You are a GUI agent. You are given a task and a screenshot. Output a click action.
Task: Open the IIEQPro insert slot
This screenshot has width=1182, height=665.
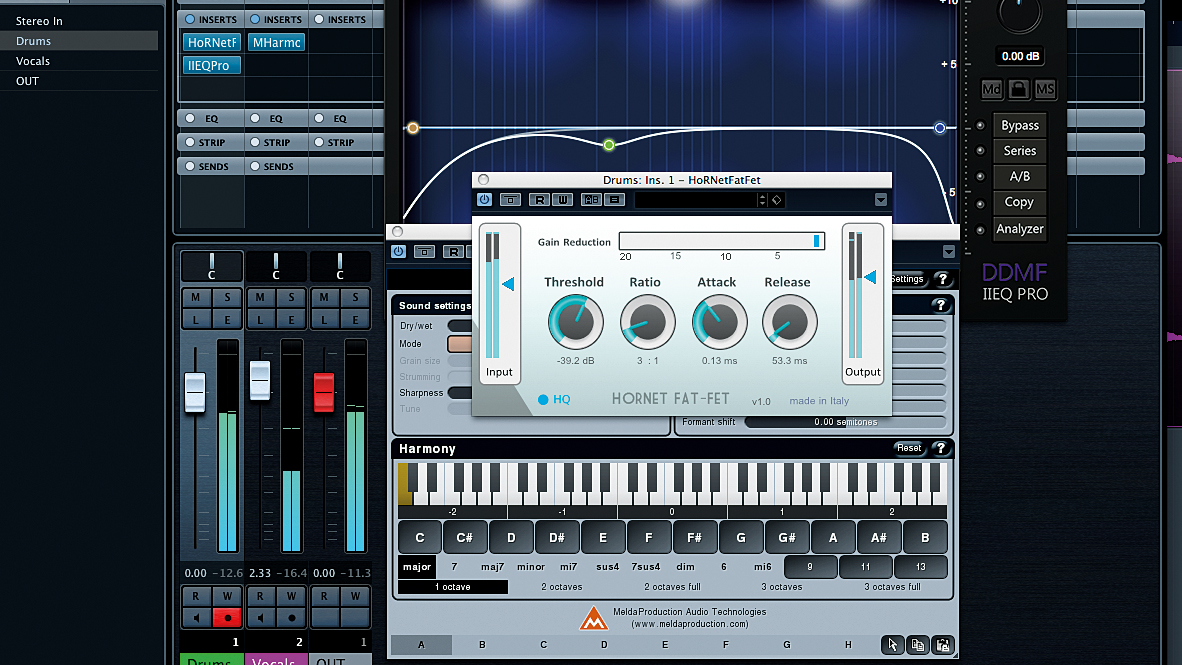(x=212, y=66)
